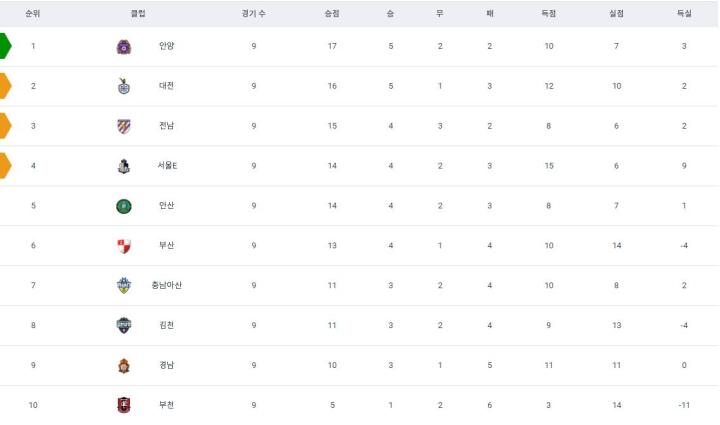Click the 경남 club crest icon
720x425 pixels.
coord(124,365)
